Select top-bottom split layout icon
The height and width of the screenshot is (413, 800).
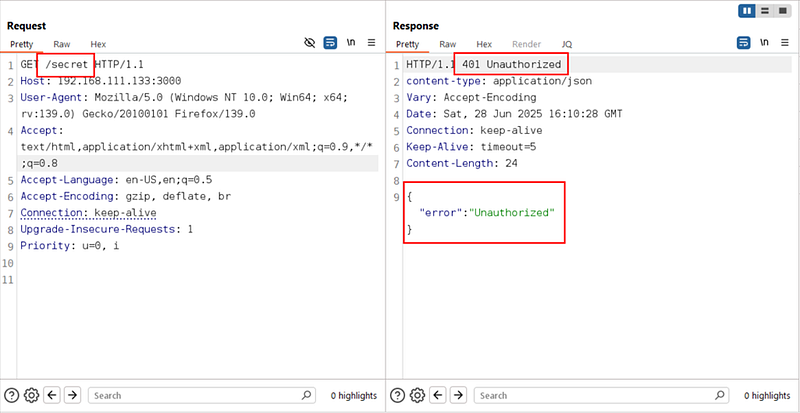point(764,11)
